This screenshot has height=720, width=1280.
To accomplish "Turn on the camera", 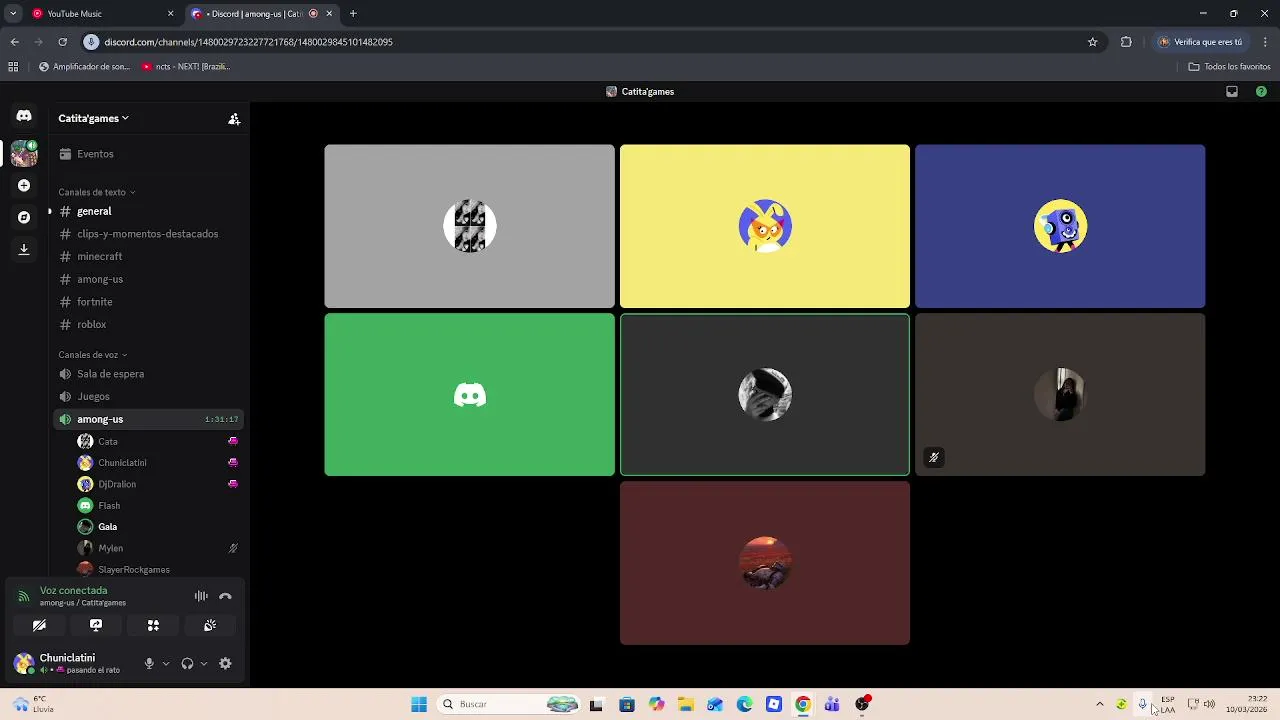I will (39, 625).
